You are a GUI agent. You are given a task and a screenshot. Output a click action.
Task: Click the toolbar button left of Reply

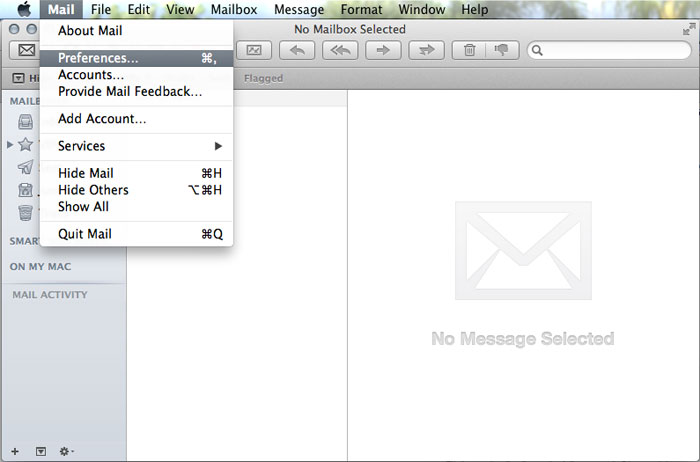click(x=254, y=50)
